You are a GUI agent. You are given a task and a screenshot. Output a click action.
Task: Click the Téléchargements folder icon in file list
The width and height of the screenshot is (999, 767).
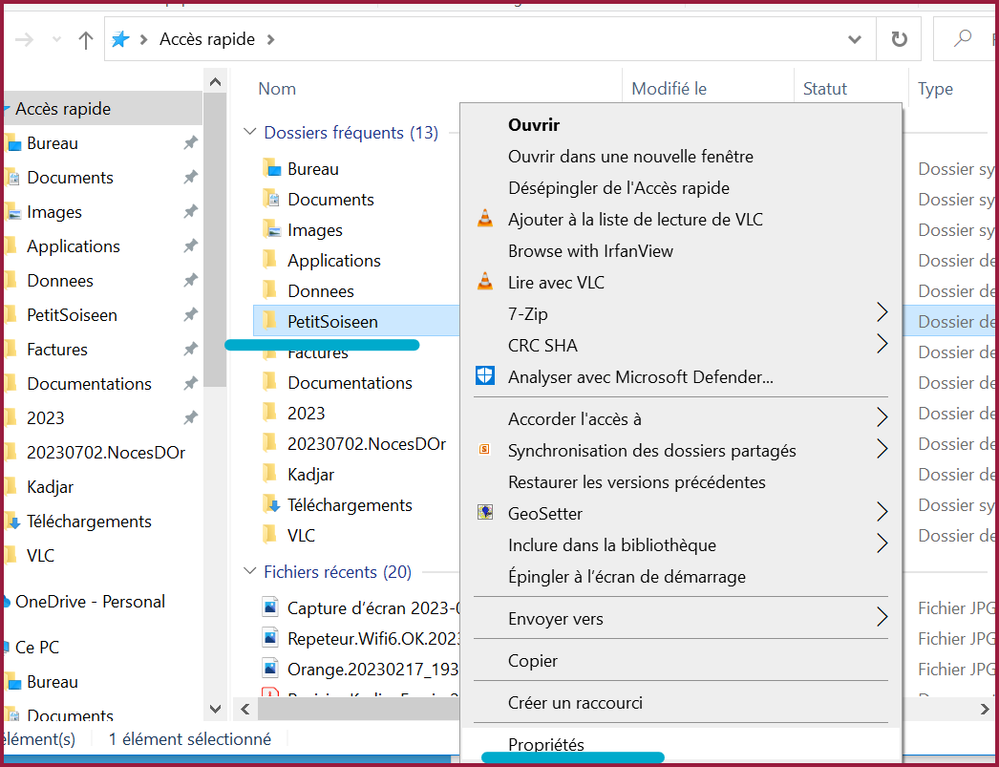(269, 505)
